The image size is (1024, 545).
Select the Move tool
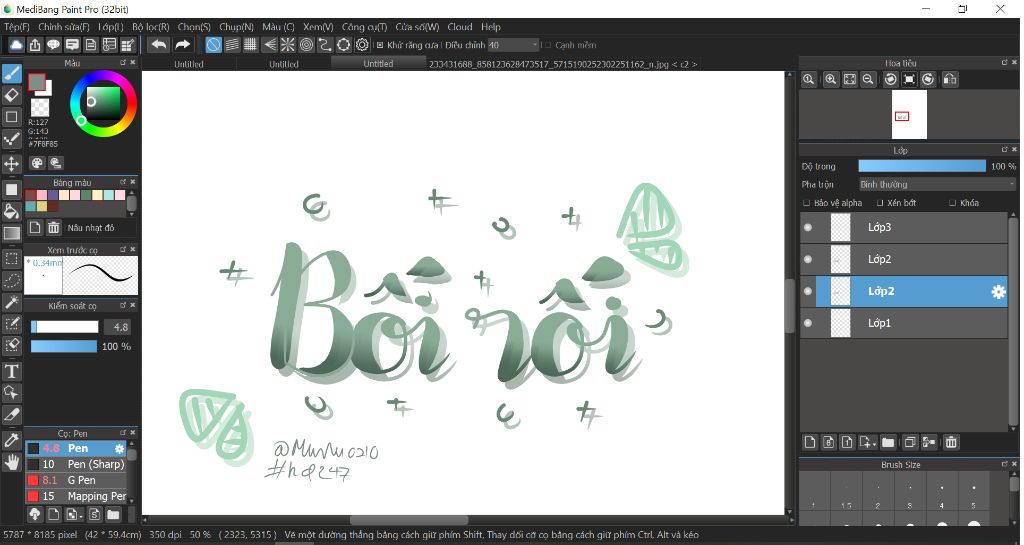click(12, 163)
